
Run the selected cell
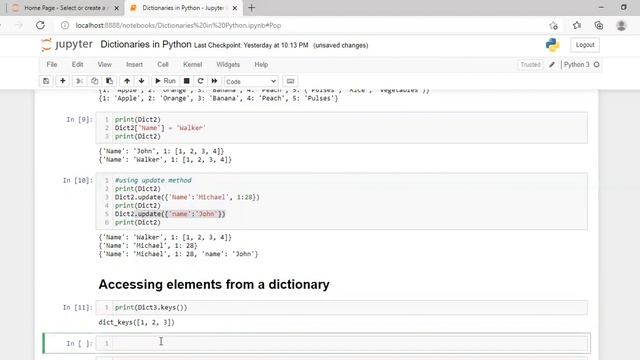click(x=165, y=81)
